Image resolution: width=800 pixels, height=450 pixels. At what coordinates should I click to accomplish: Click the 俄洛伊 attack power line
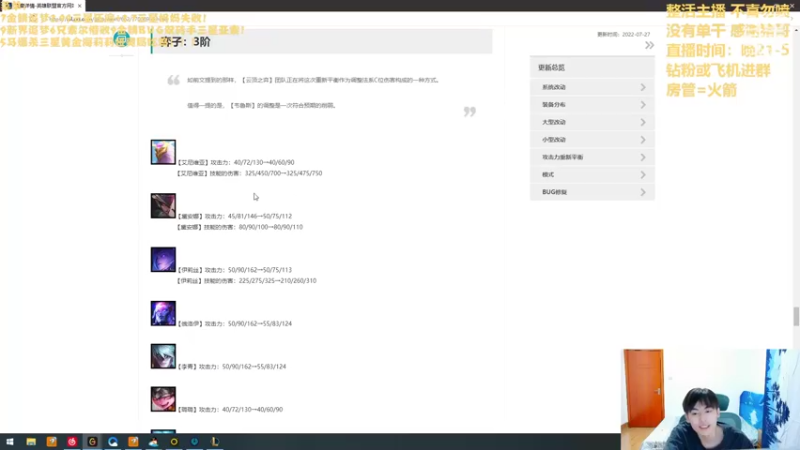click(x=234, y=324)
